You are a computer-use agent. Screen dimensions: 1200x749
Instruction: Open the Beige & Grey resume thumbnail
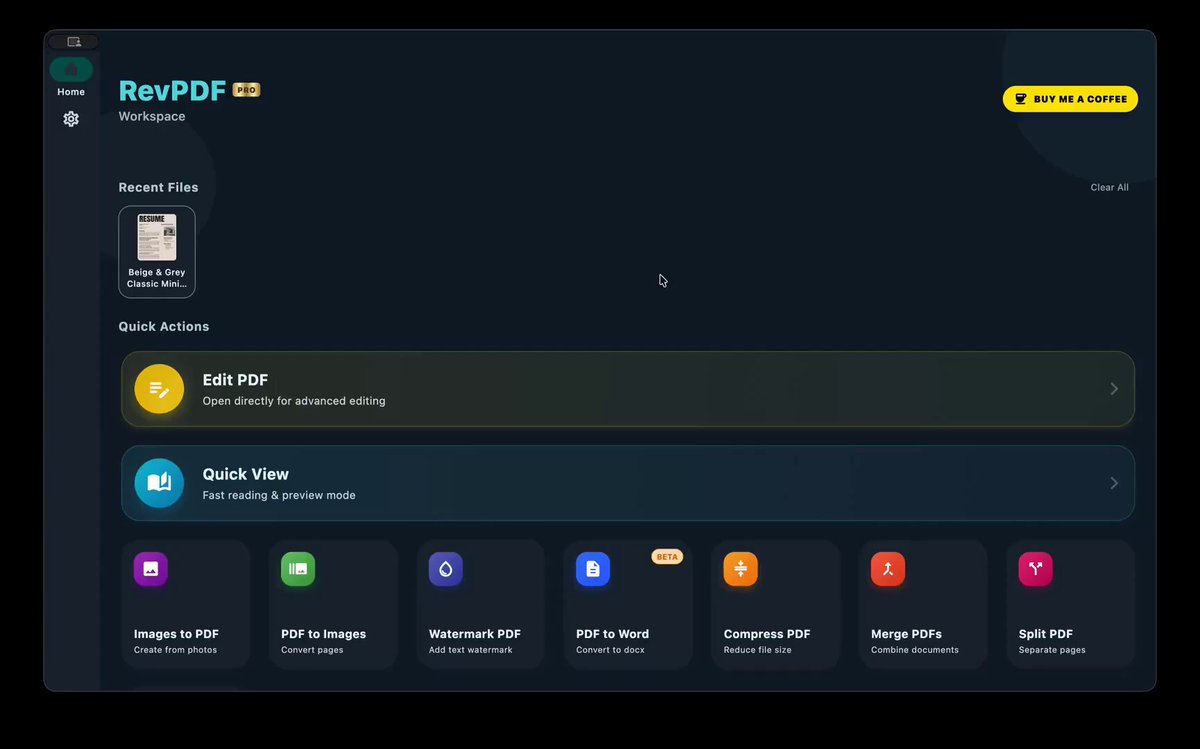pos(157,237)
